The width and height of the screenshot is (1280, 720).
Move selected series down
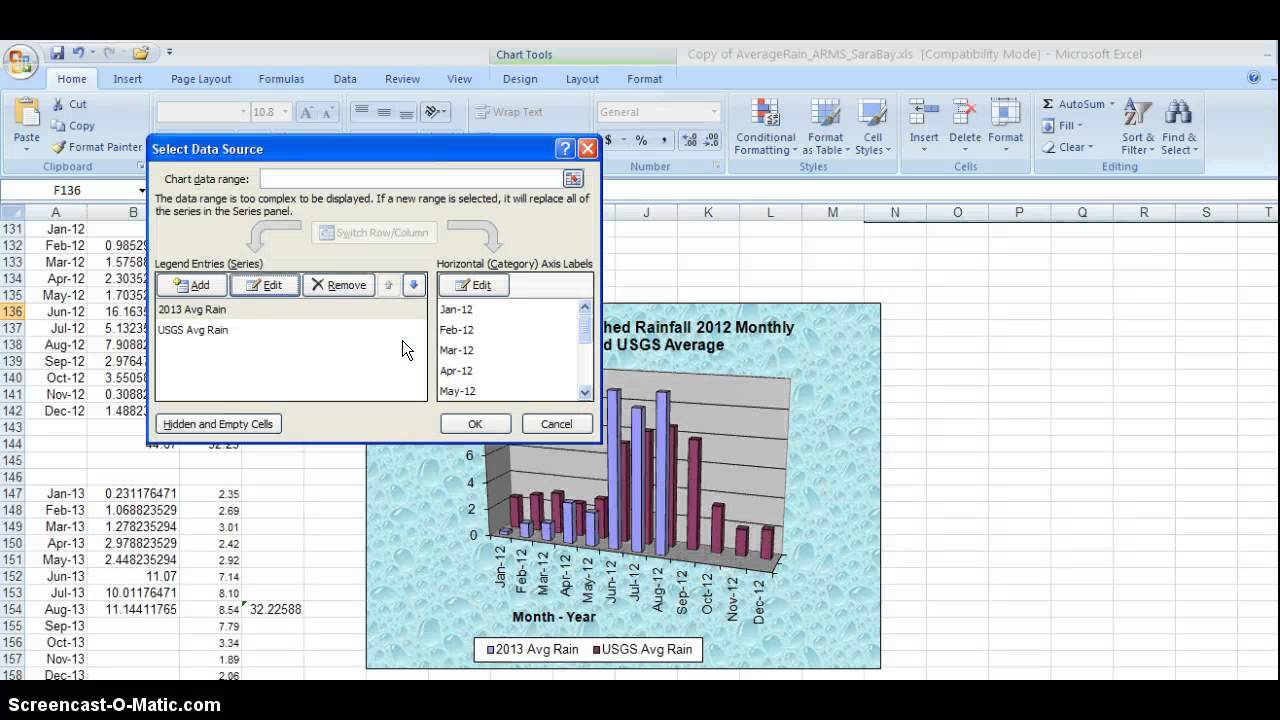413,285
